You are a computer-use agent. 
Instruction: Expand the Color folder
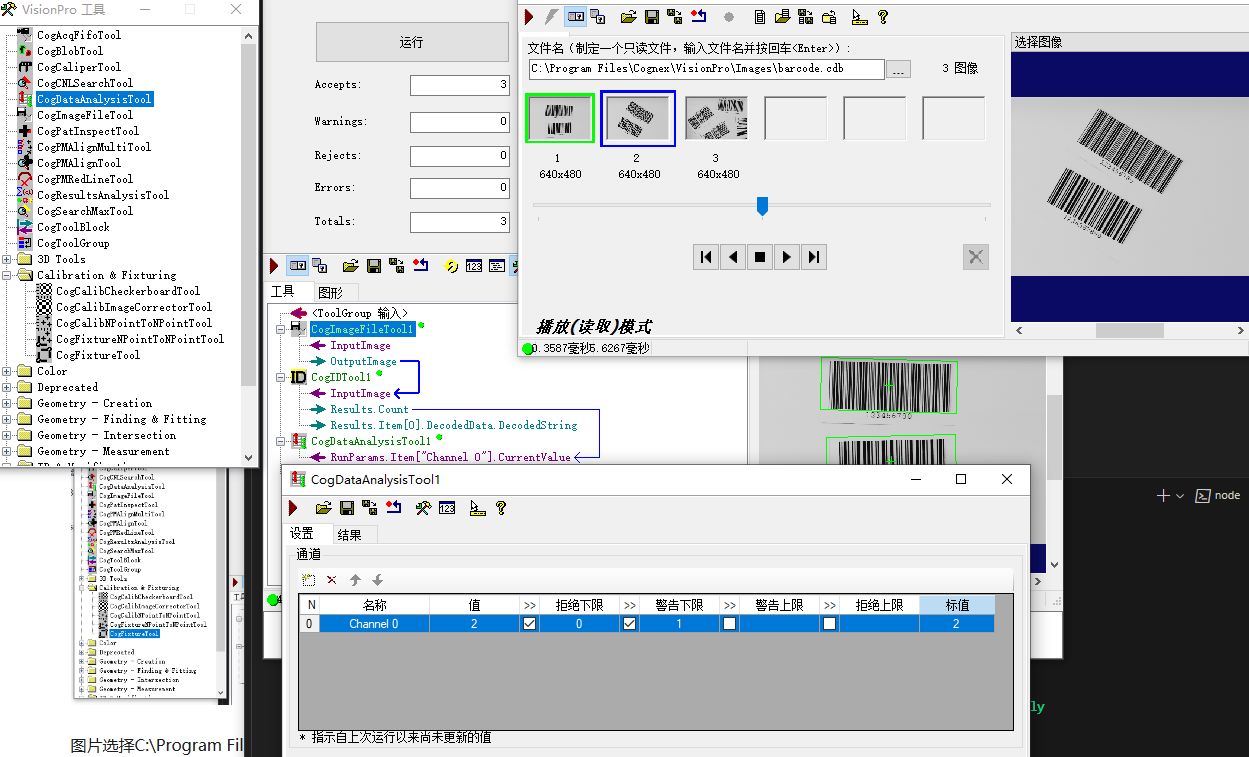tap(7, 372)
